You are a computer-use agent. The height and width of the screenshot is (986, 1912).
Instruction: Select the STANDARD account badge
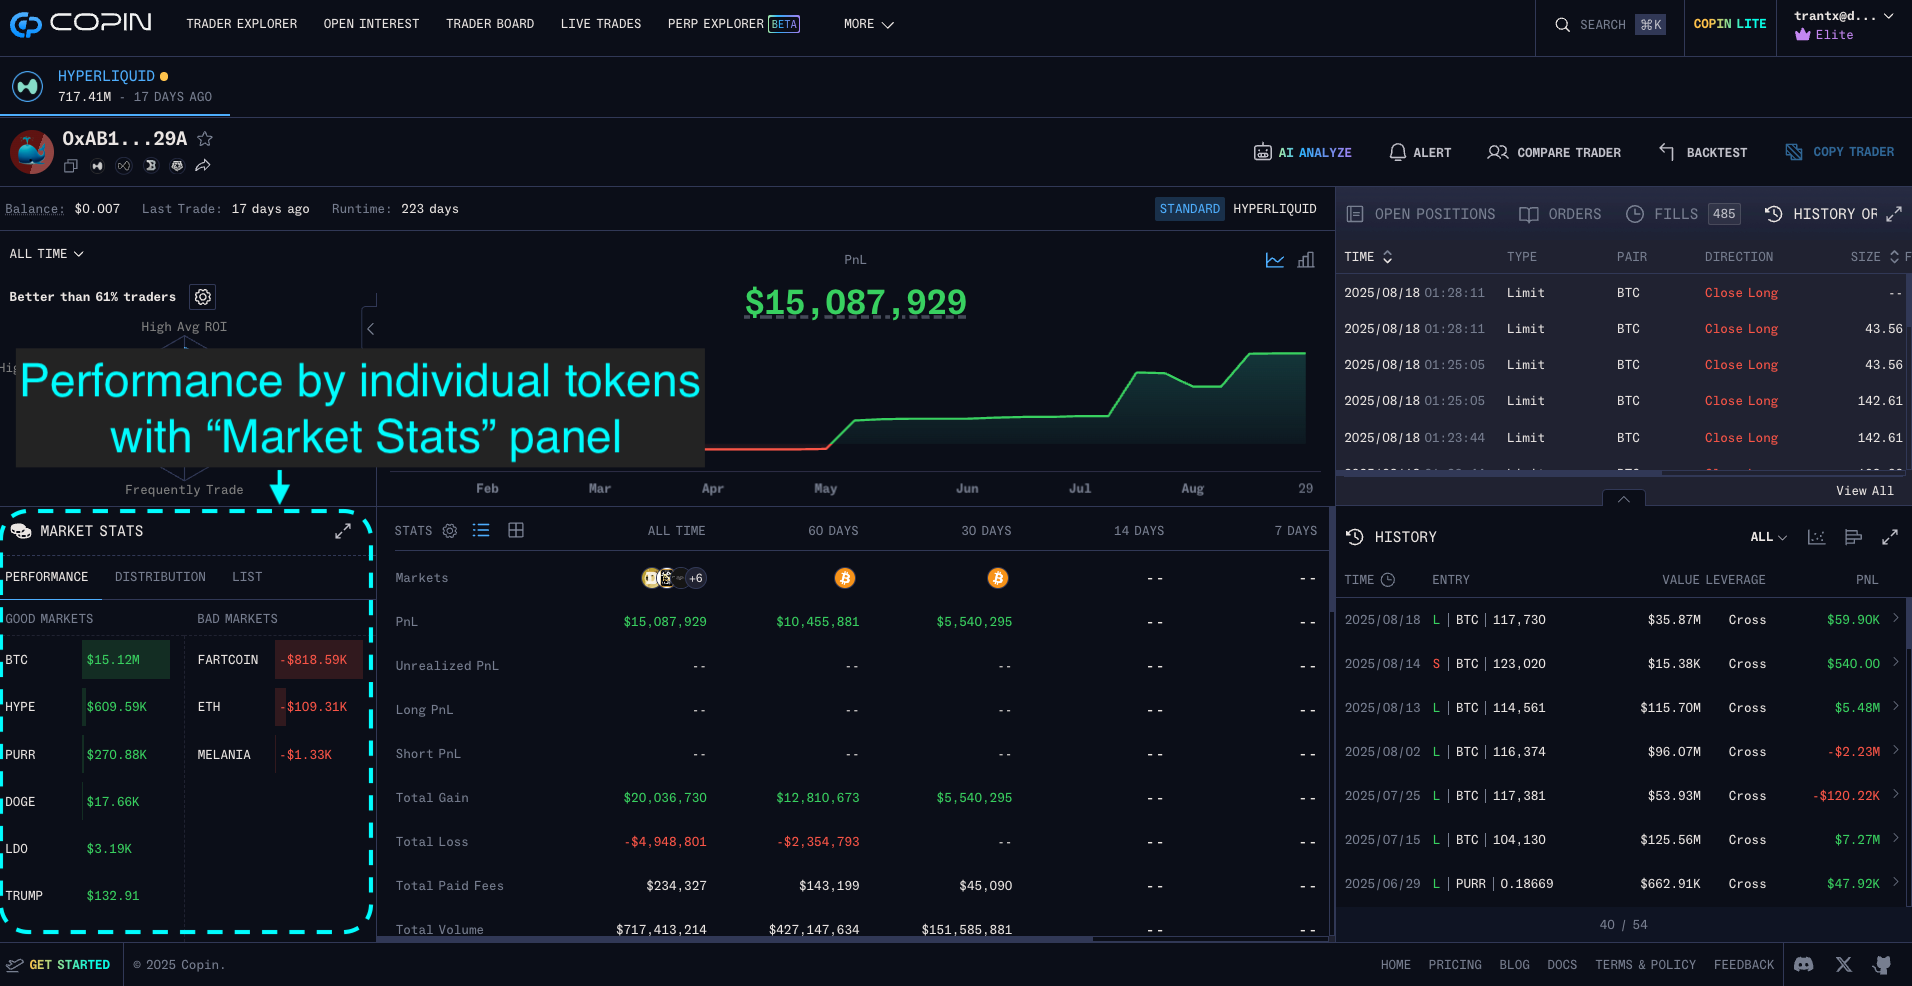pos(1190,209)
